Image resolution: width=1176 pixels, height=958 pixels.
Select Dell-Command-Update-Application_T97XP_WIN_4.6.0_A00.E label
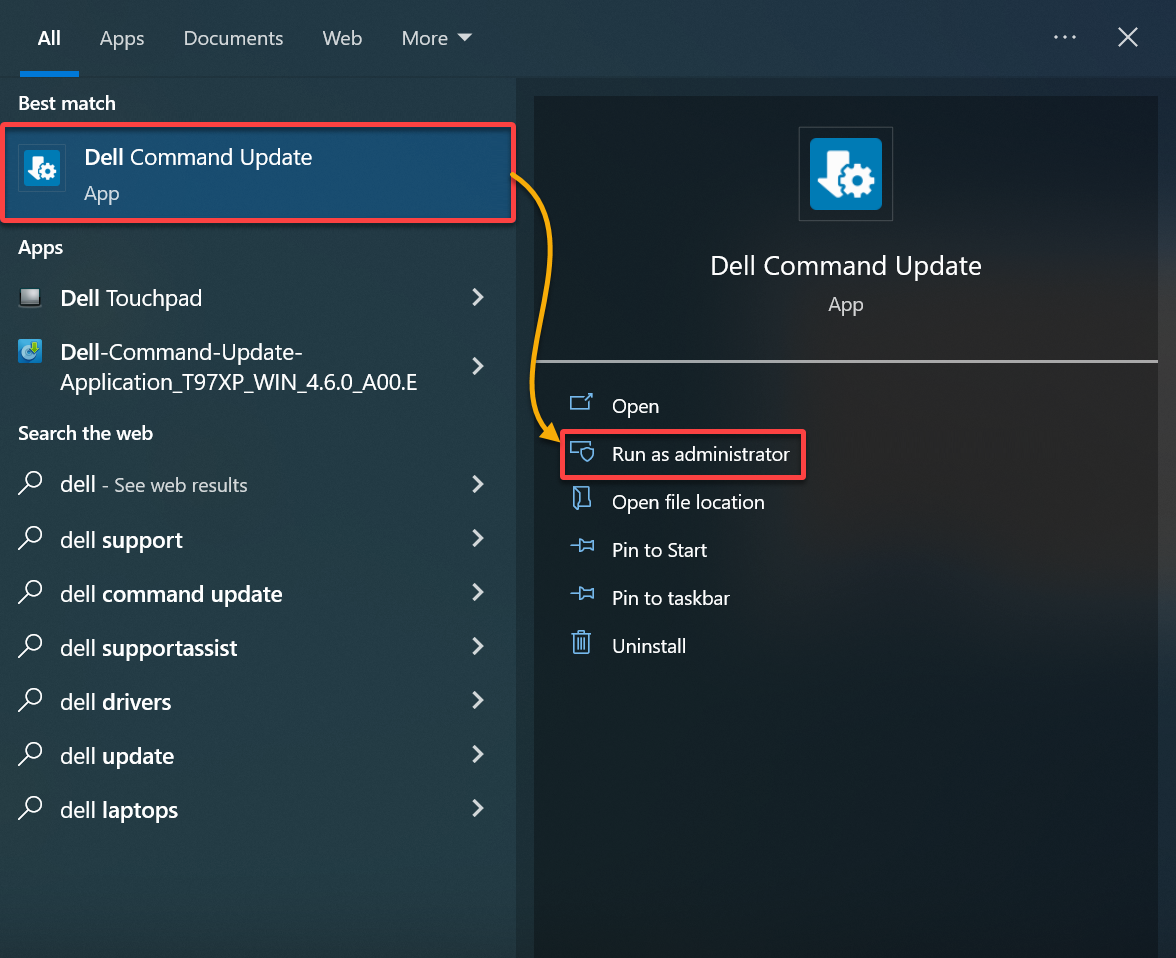pos(238,367)
